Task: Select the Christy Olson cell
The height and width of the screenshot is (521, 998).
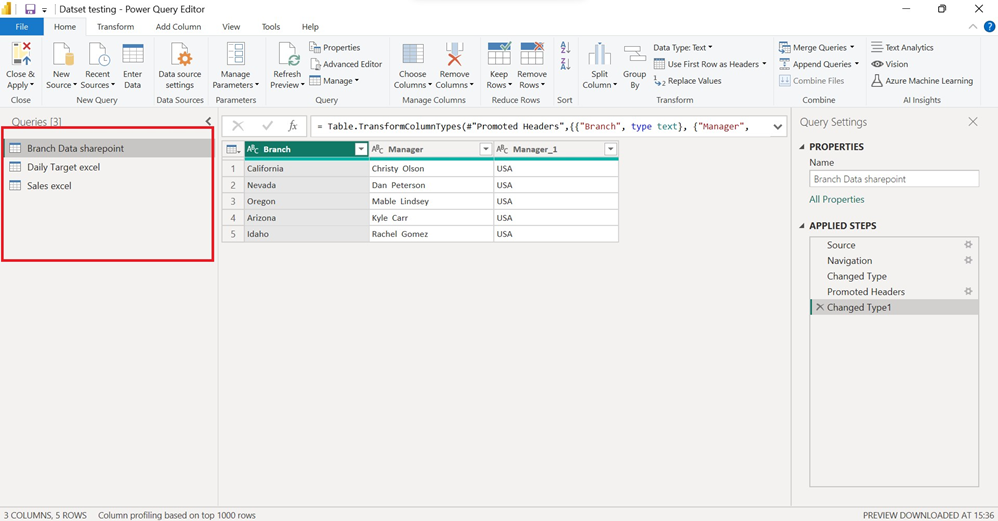Action: point(431,169)
